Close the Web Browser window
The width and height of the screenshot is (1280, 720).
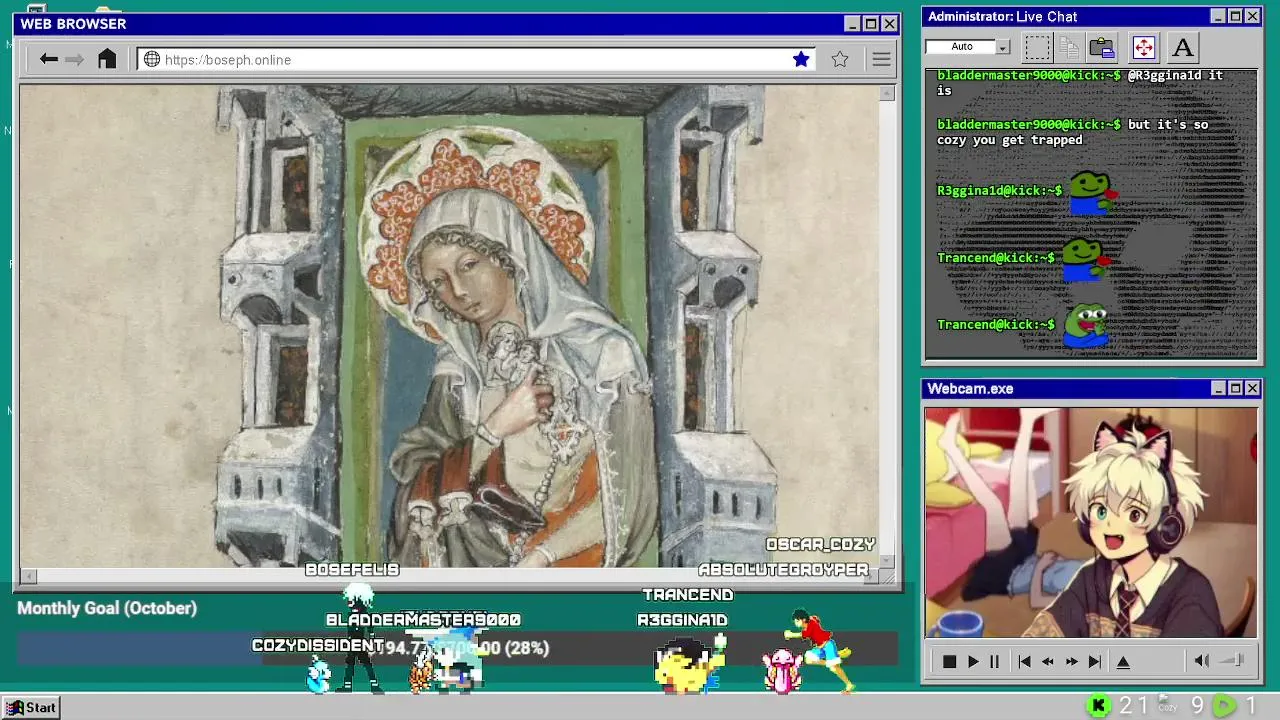point(889,24)
